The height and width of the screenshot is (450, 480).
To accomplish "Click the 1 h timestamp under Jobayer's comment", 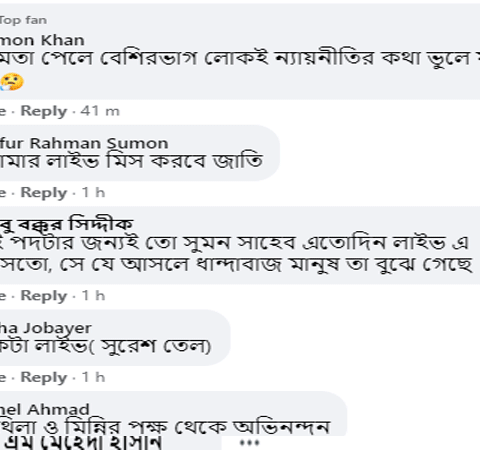I will point(93,378).
